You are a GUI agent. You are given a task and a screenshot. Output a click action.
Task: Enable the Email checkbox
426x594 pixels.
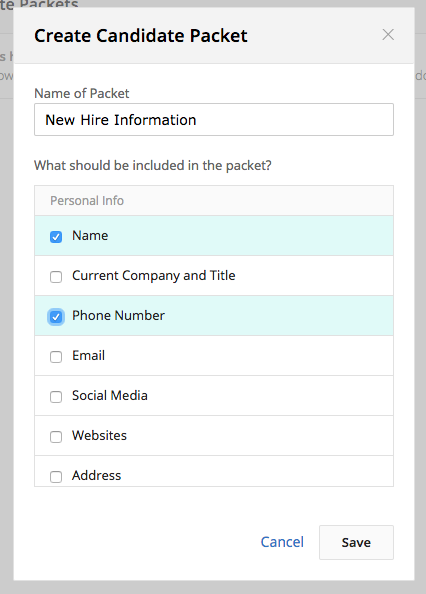click(x=56, y=357)
